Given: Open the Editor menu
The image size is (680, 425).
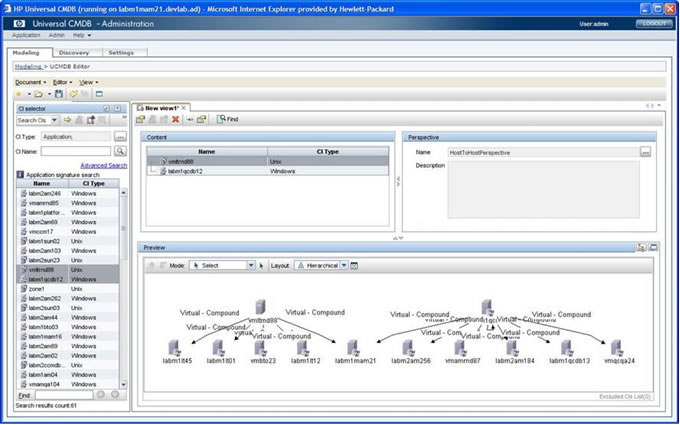Looking at the screenshot, I should 62,82.
